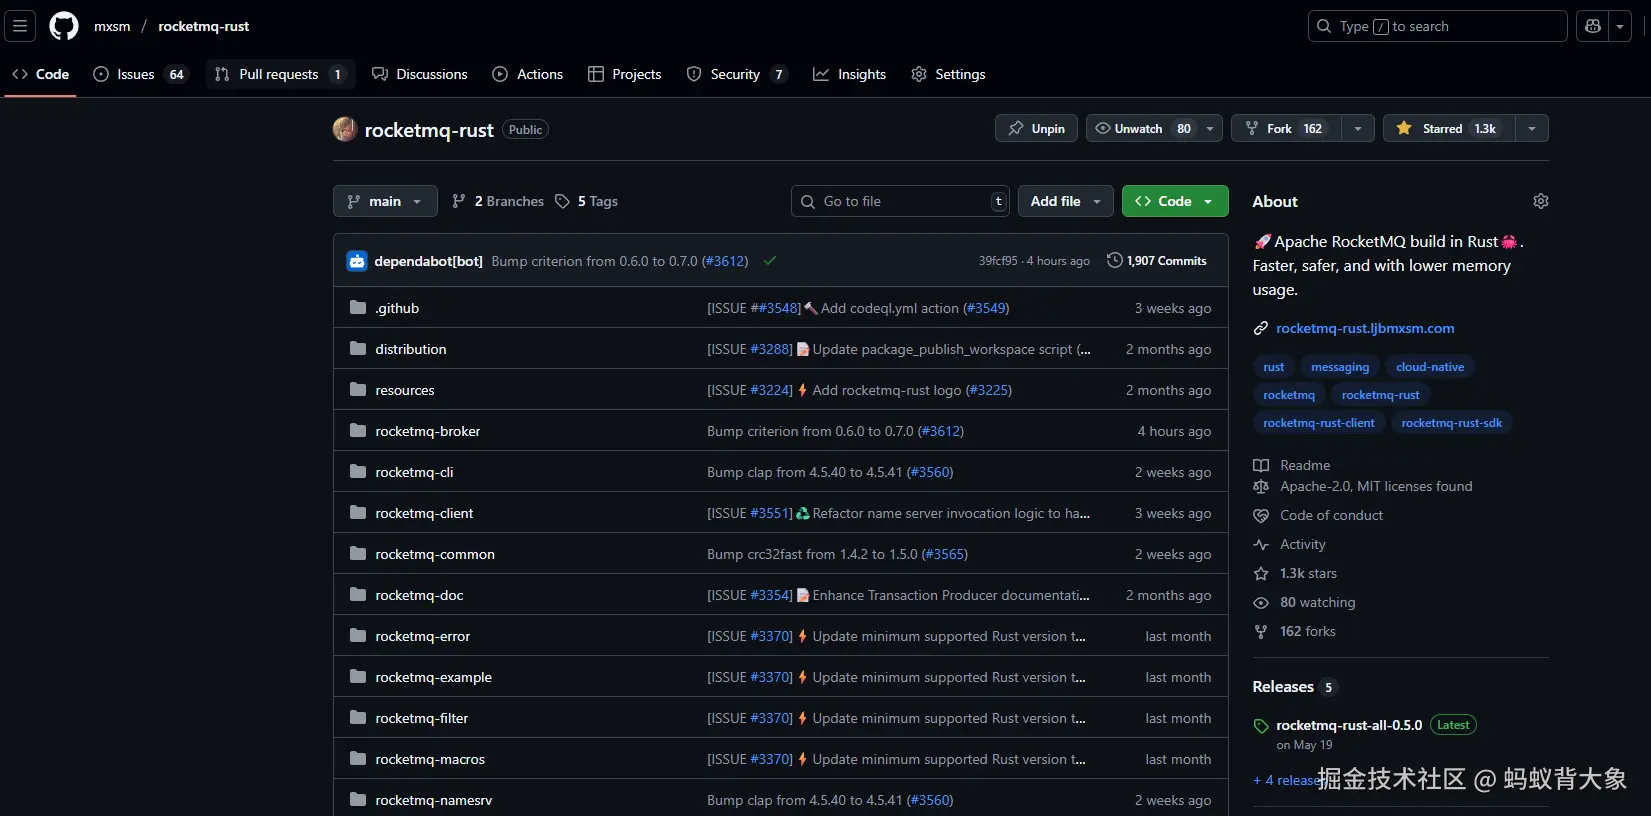1651x816 pixels.
Task: Open the rocketmq-filter folder
Action: point(421,718)
